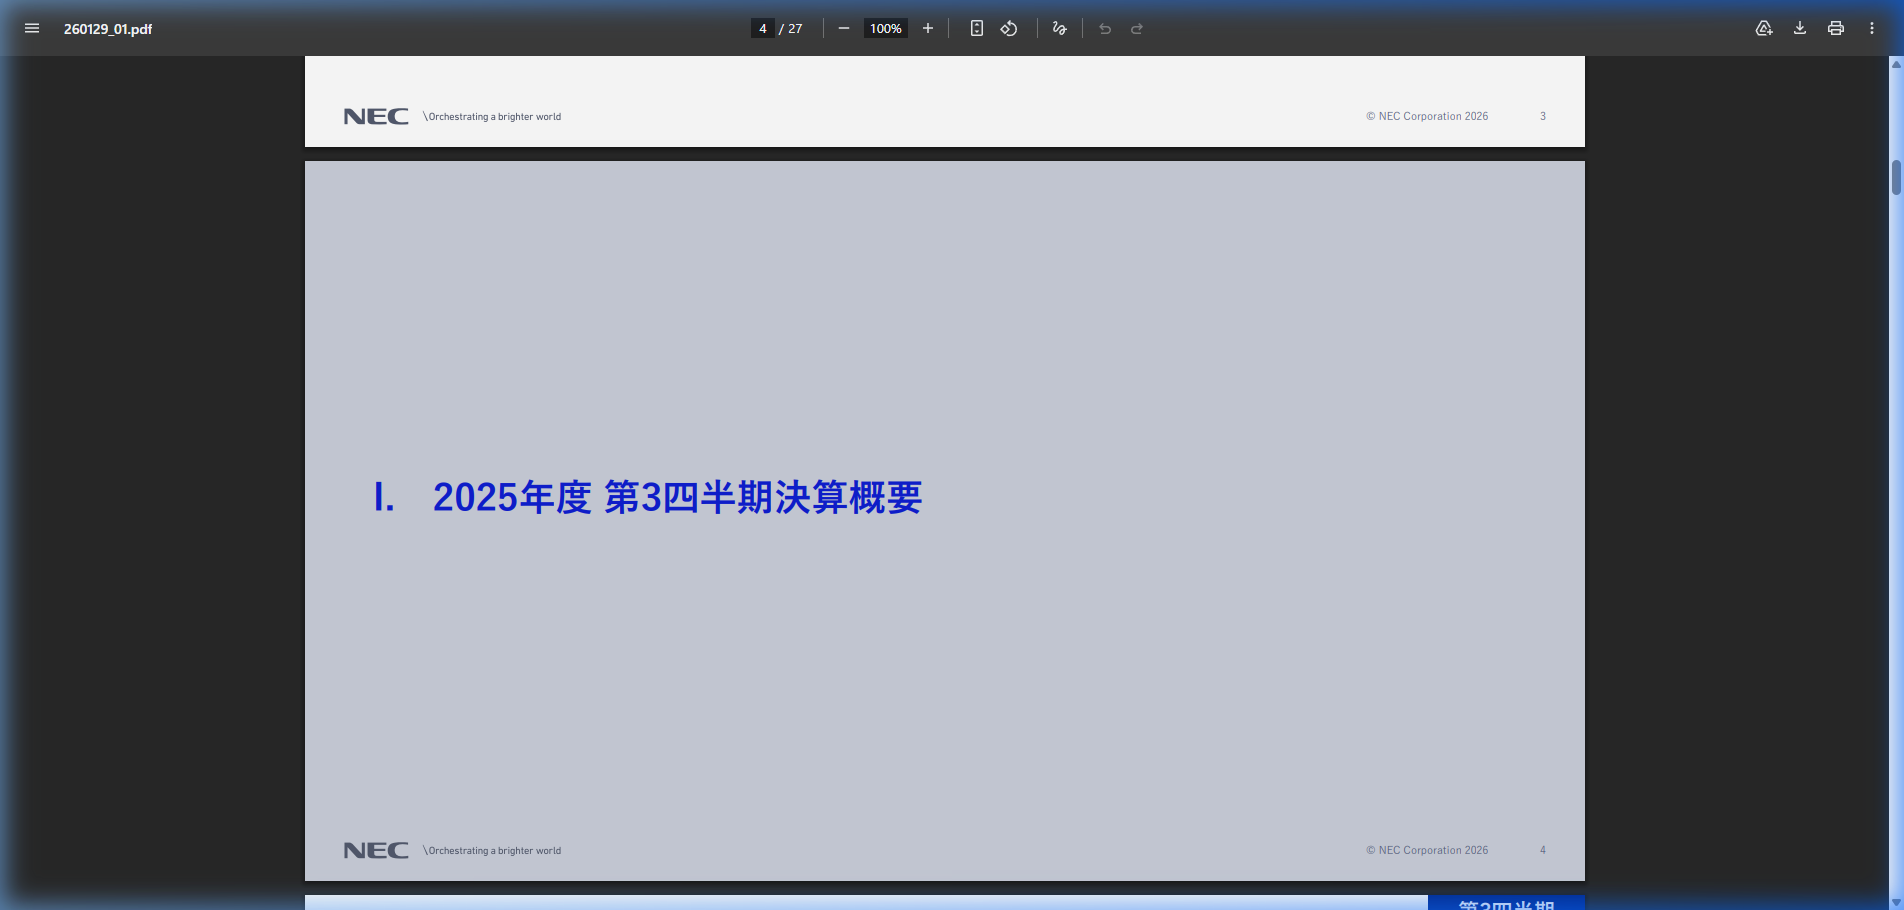Screen dimensions: 1904x910
Task: Click the fit to page icon
Action: click(x=976, y=28)
